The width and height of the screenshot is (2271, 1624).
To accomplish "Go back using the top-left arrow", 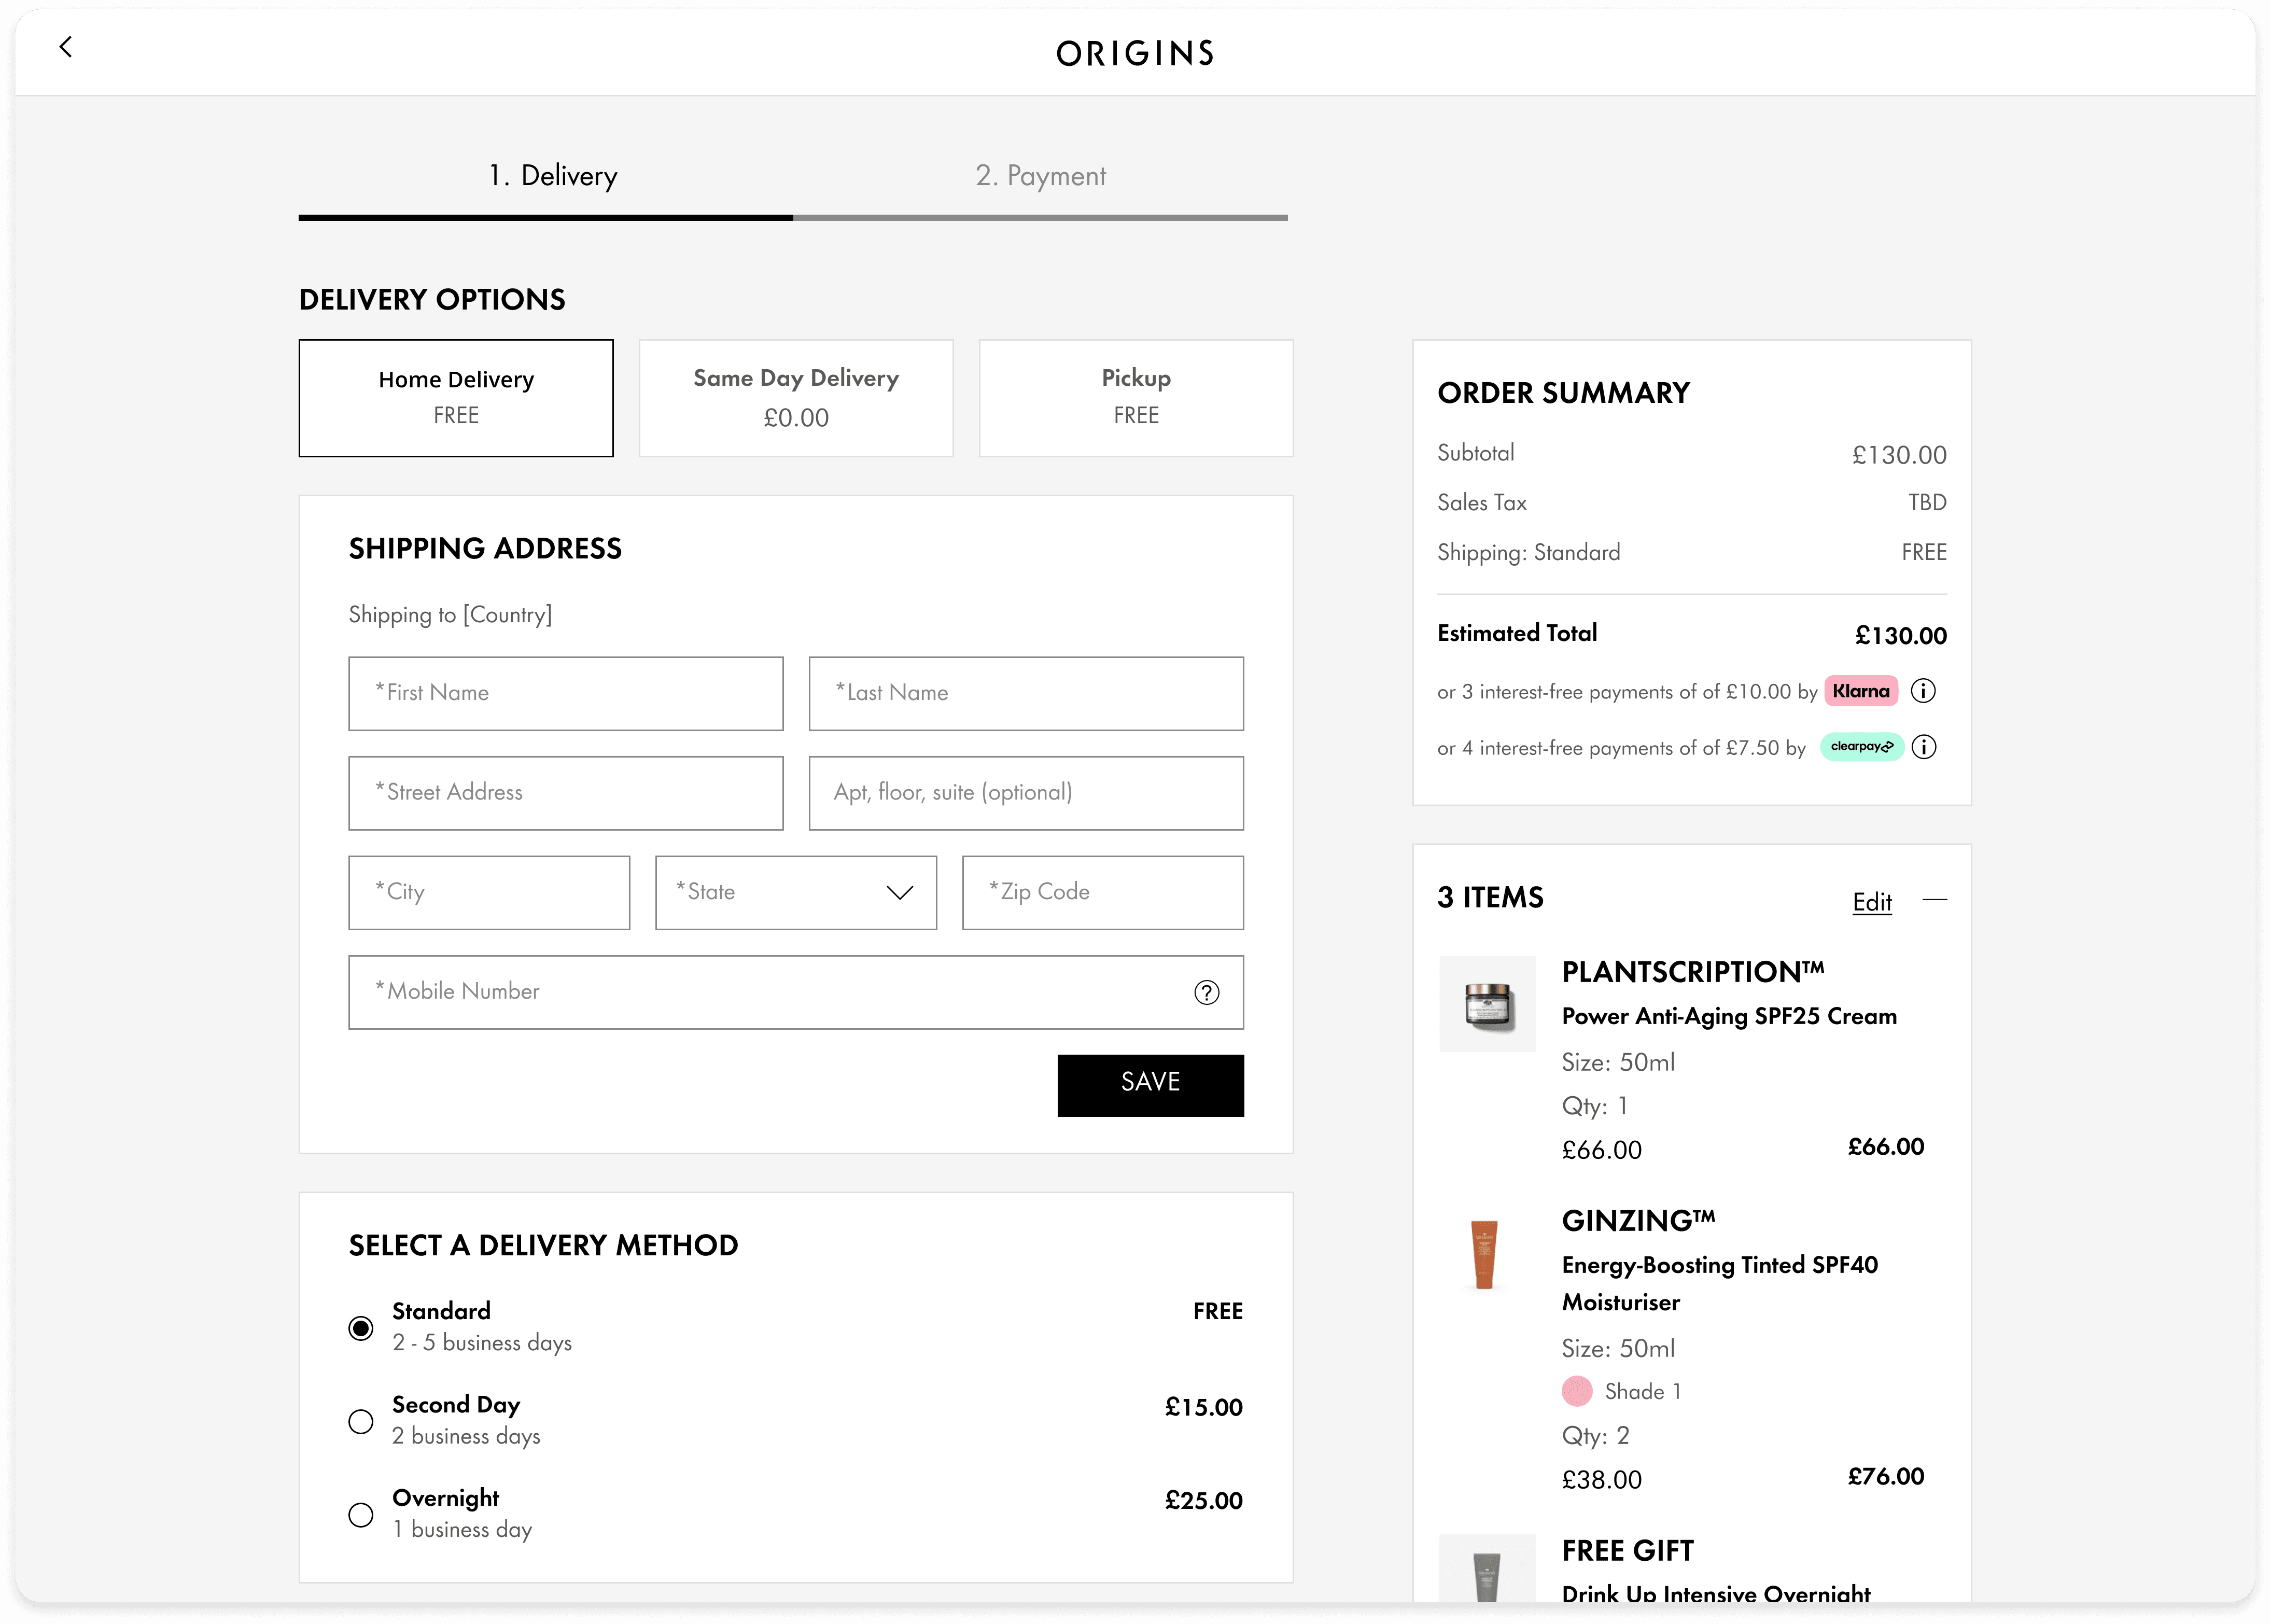I will point(66,47).
